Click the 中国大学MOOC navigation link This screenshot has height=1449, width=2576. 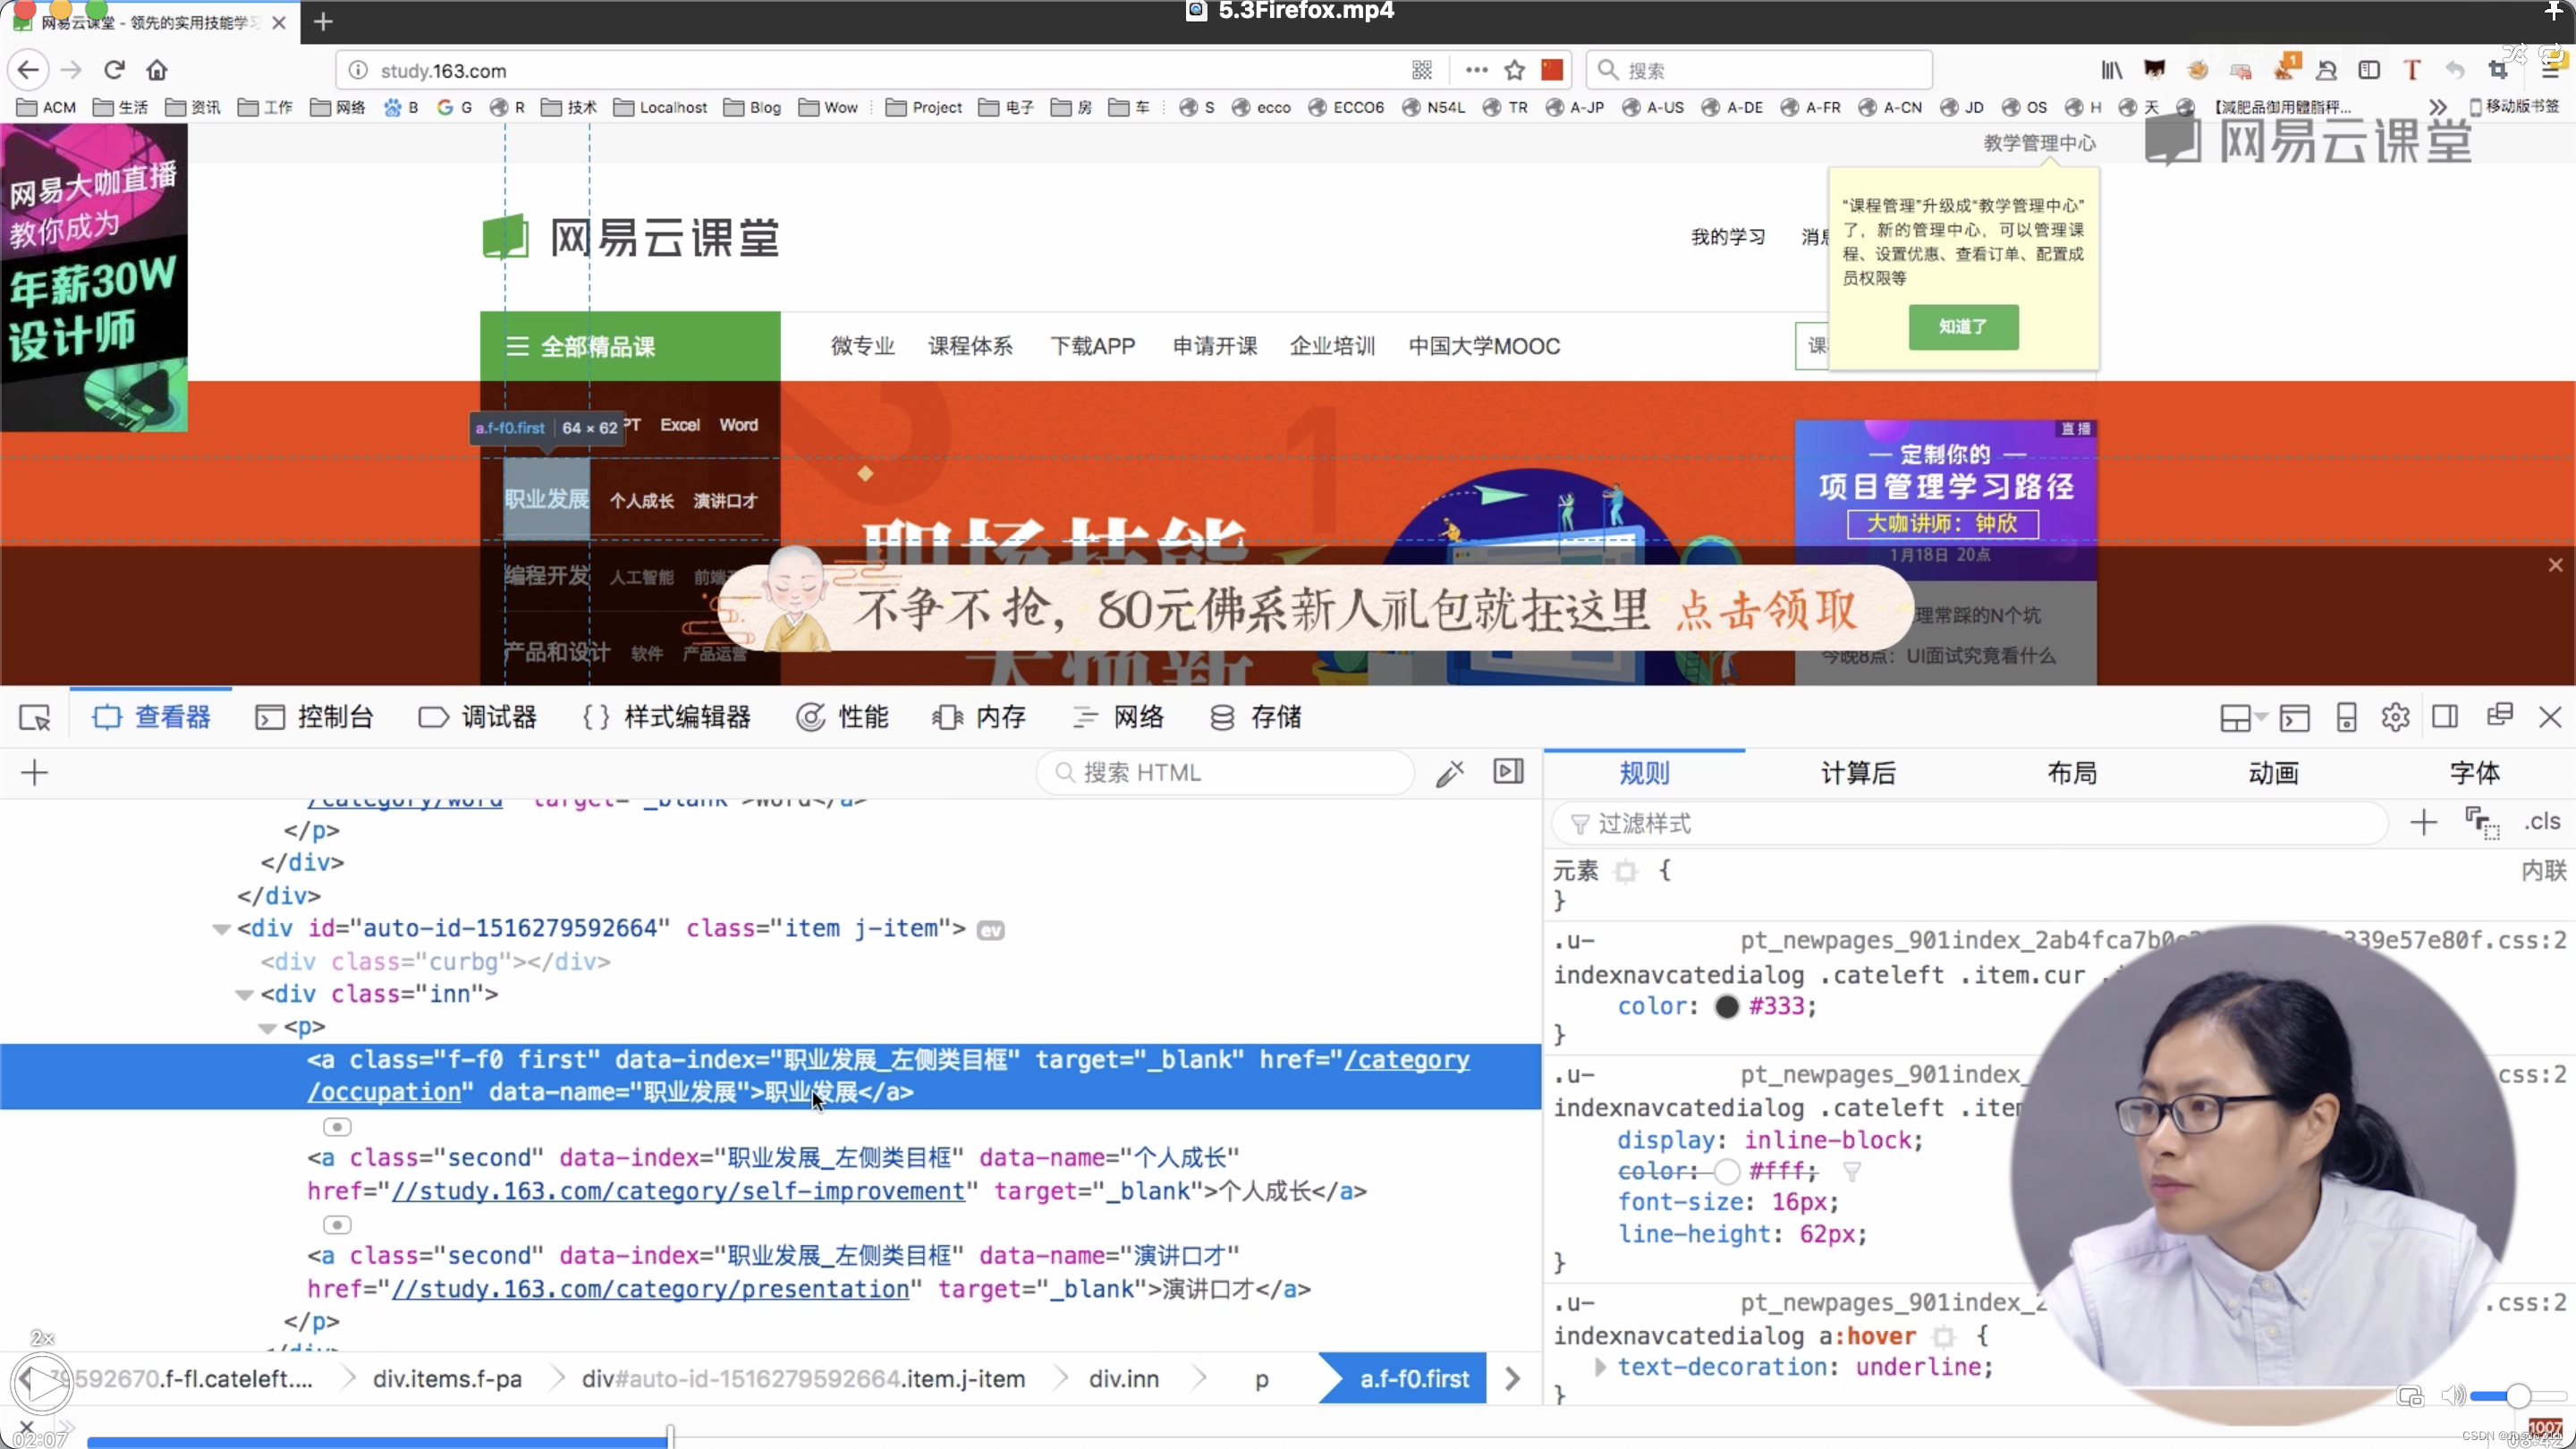coord(1484,346)
